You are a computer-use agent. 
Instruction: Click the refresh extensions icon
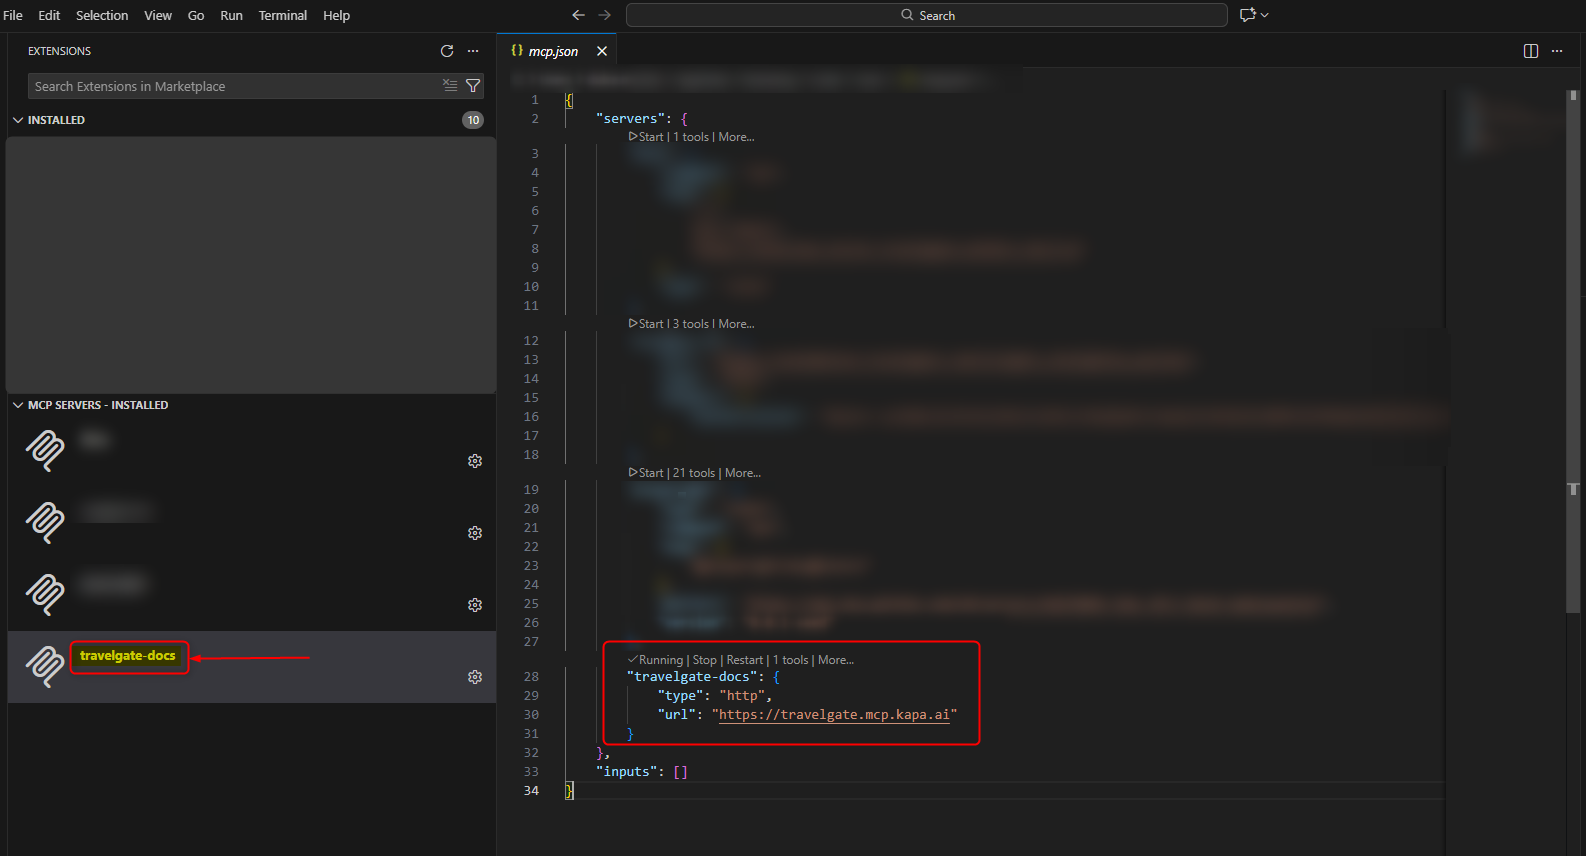(x=447, y=51)
